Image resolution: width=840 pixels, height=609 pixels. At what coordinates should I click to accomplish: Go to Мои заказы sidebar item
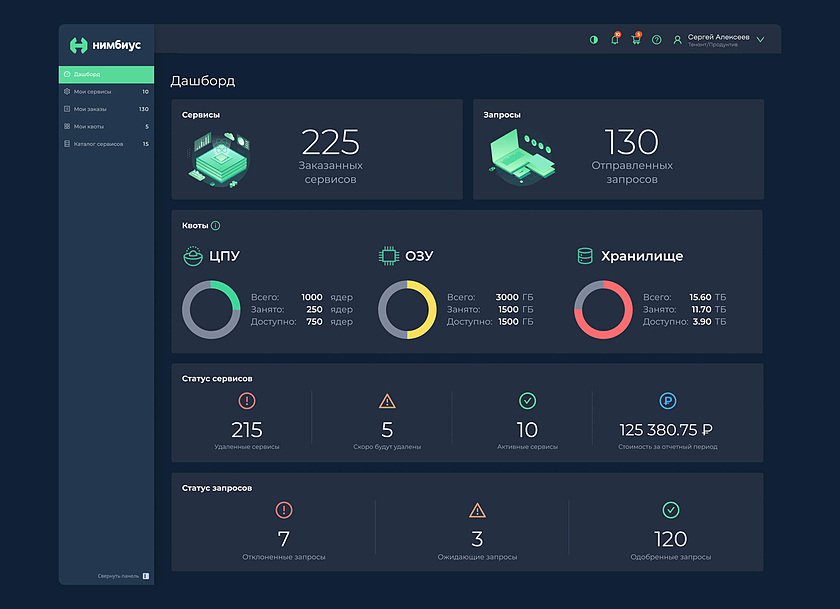(x=105, y=109)
